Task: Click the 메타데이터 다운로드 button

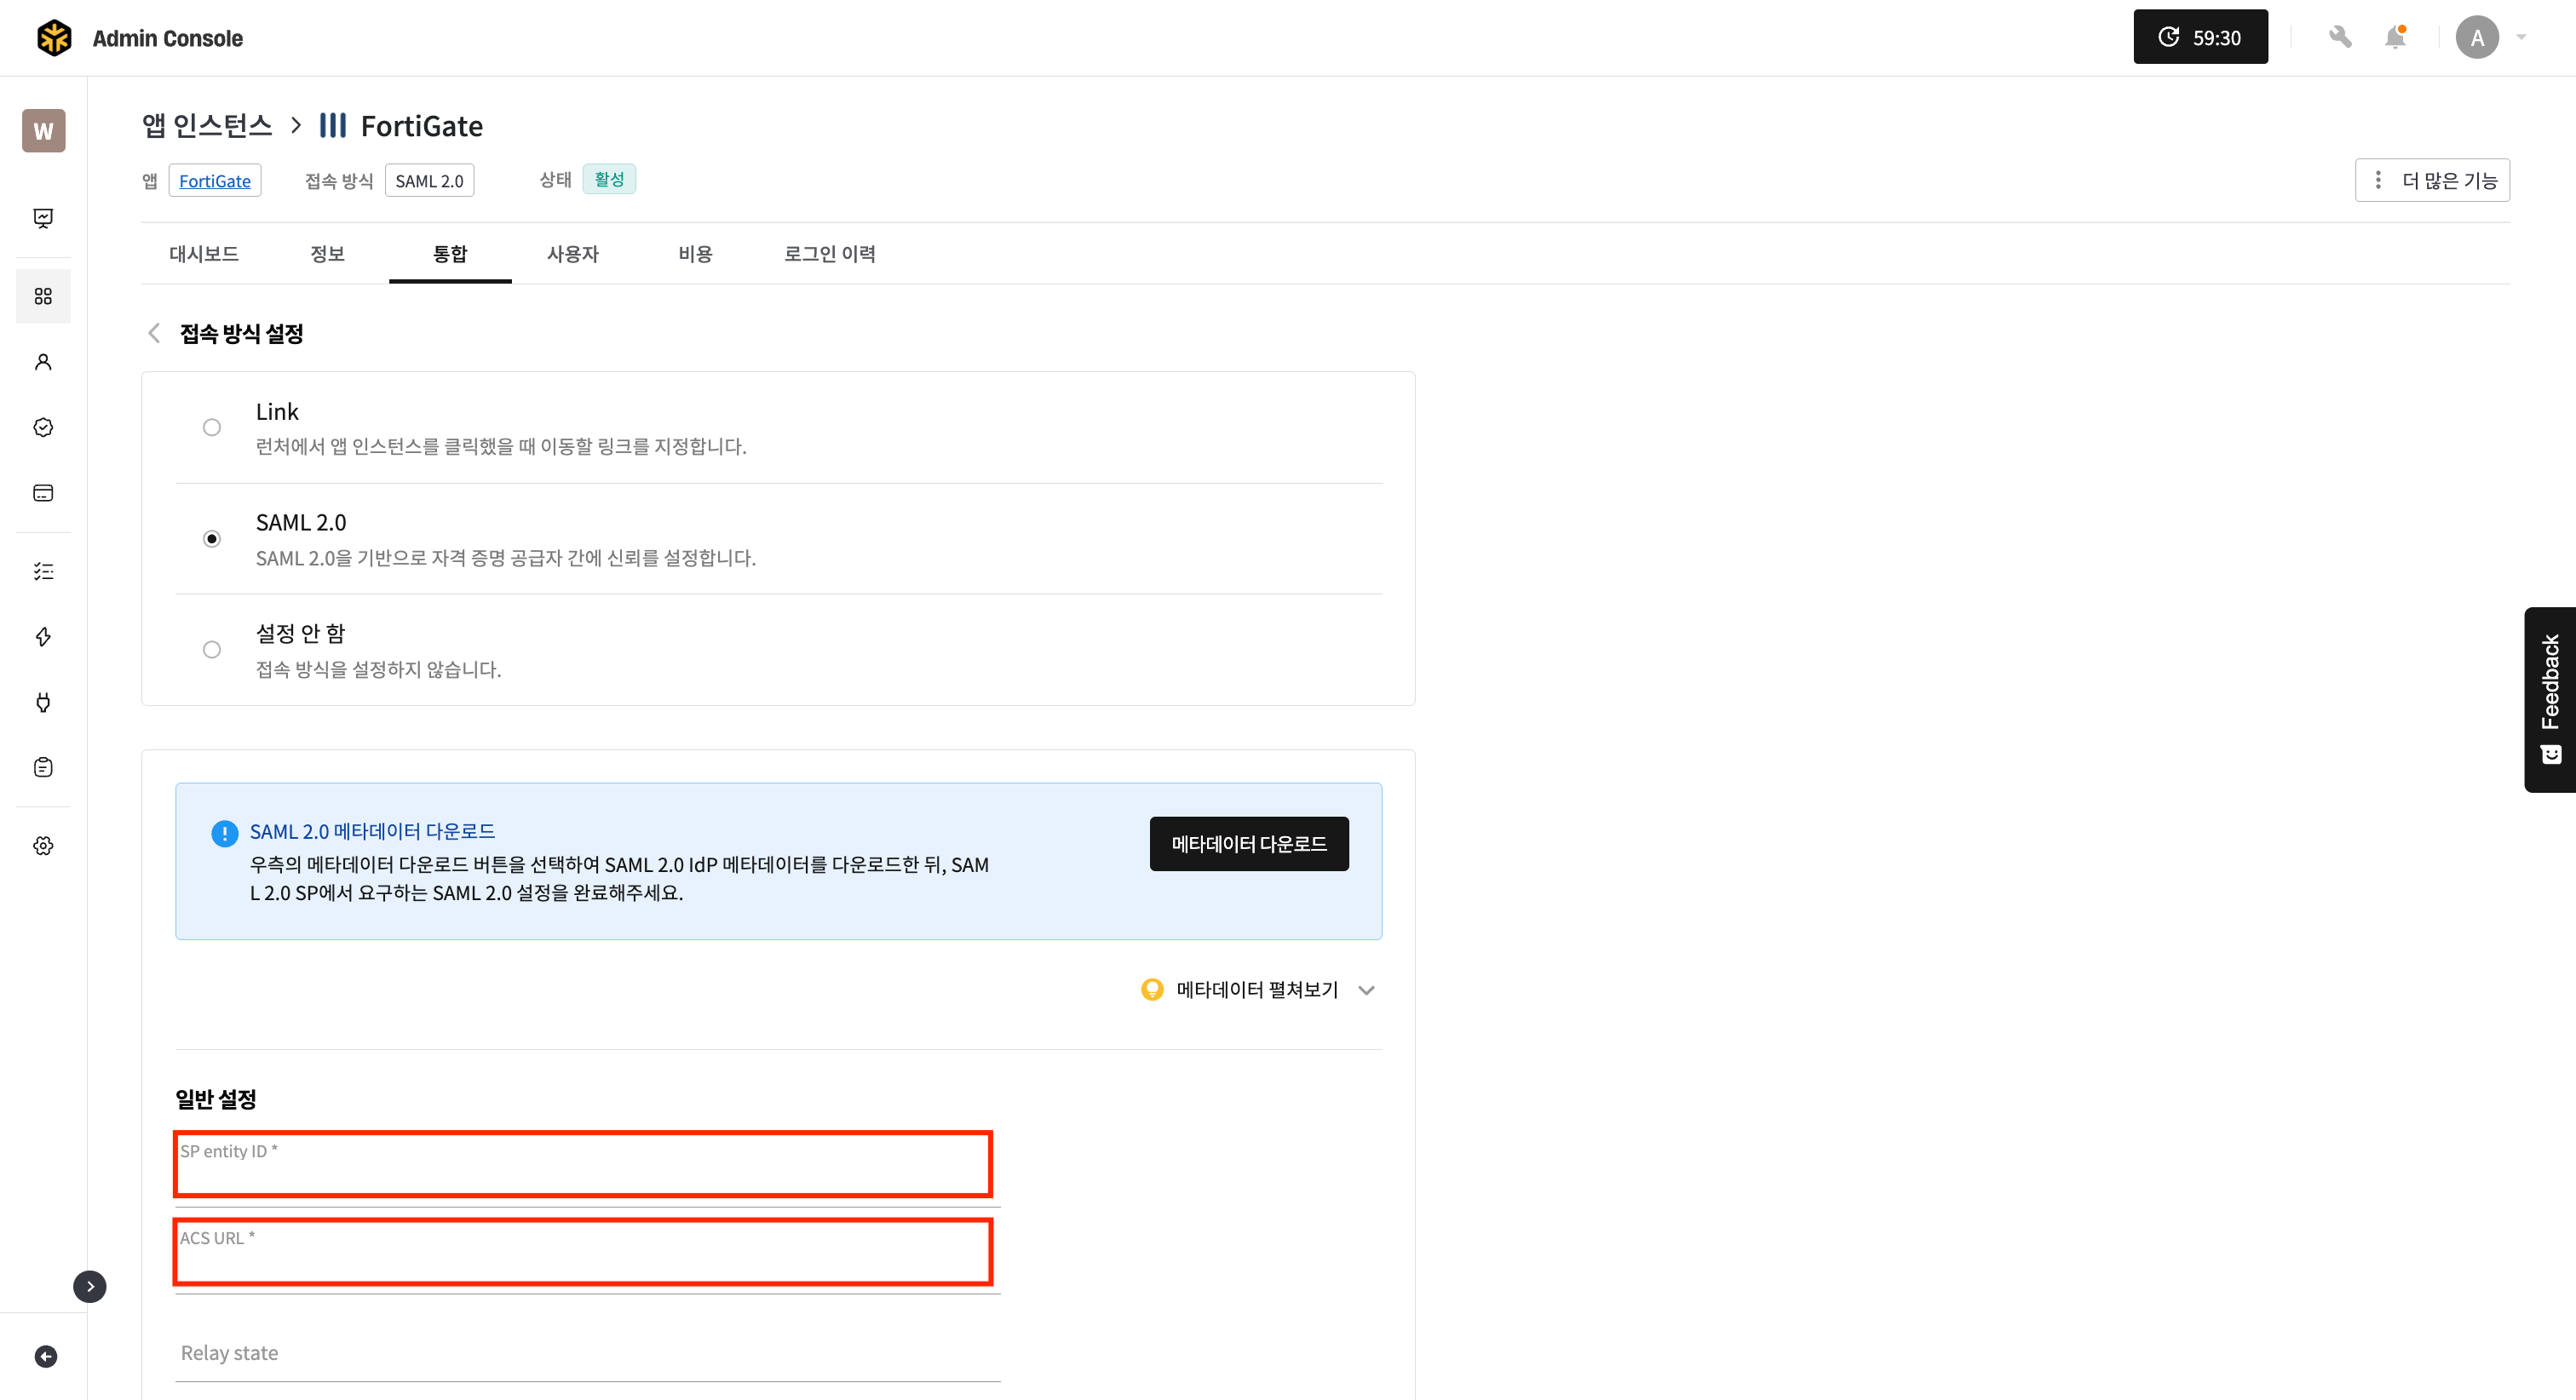Action: (1248, 844)
